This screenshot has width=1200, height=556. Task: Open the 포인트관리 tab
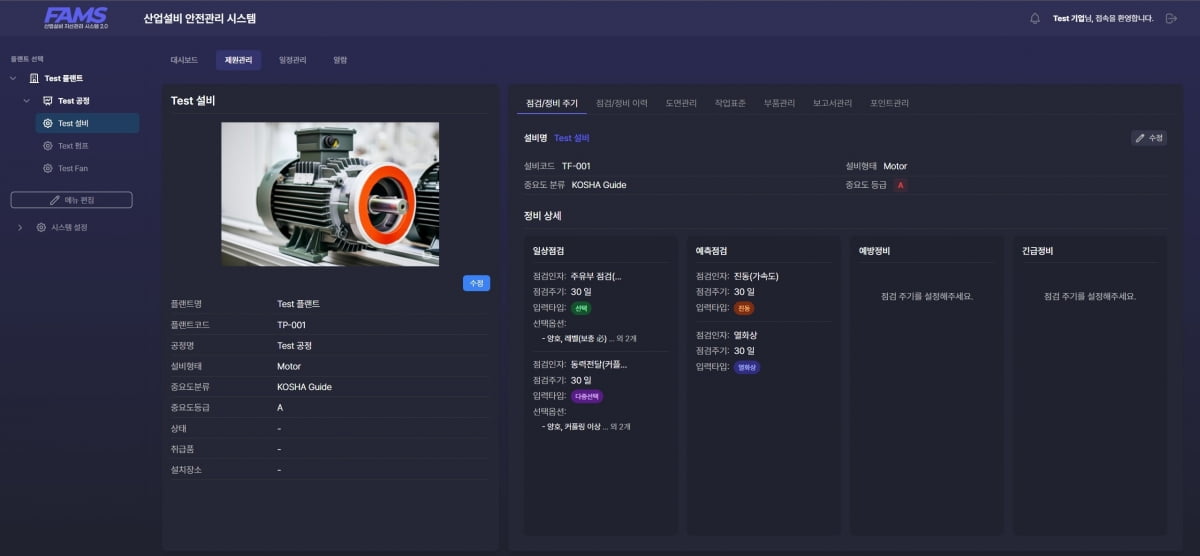point(889,103)
